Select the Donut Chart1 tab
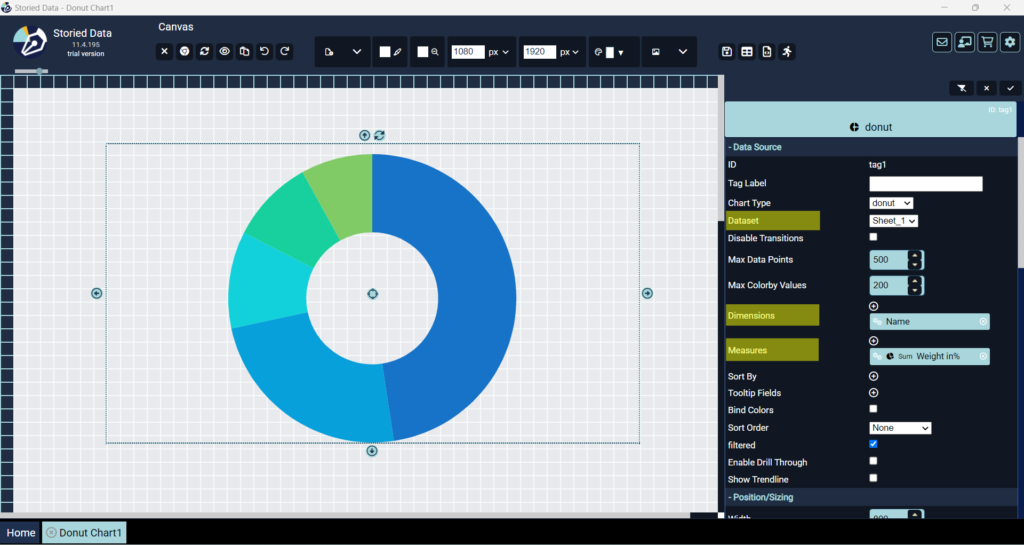Viewport: 1024px width, 545px height. (x=84, y=533)
